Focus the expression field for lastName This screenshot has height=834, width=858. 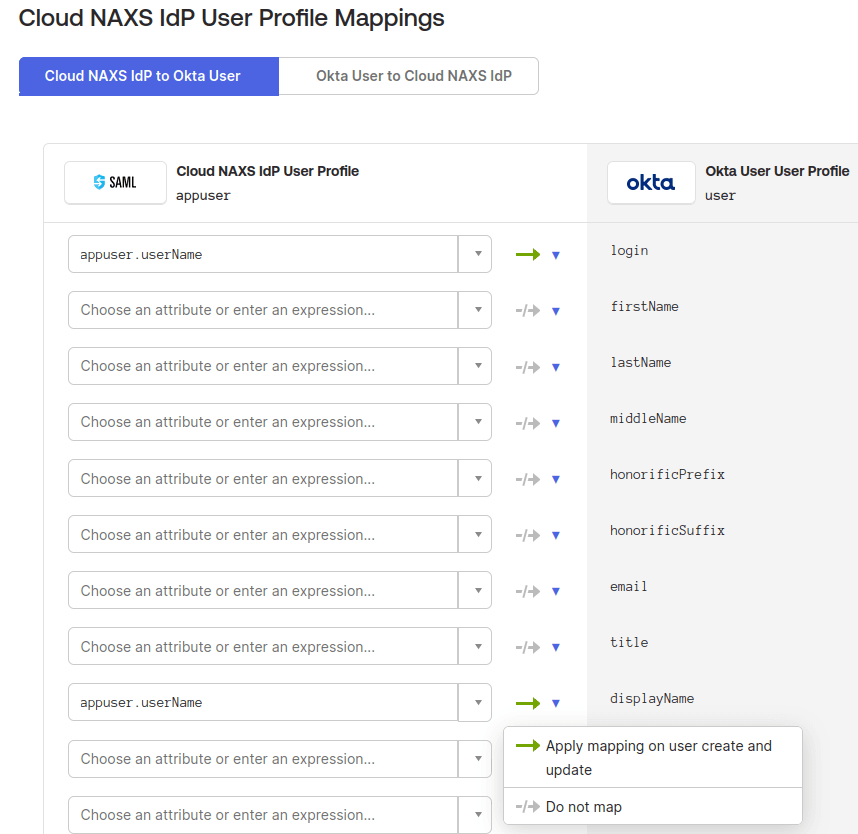263,366
